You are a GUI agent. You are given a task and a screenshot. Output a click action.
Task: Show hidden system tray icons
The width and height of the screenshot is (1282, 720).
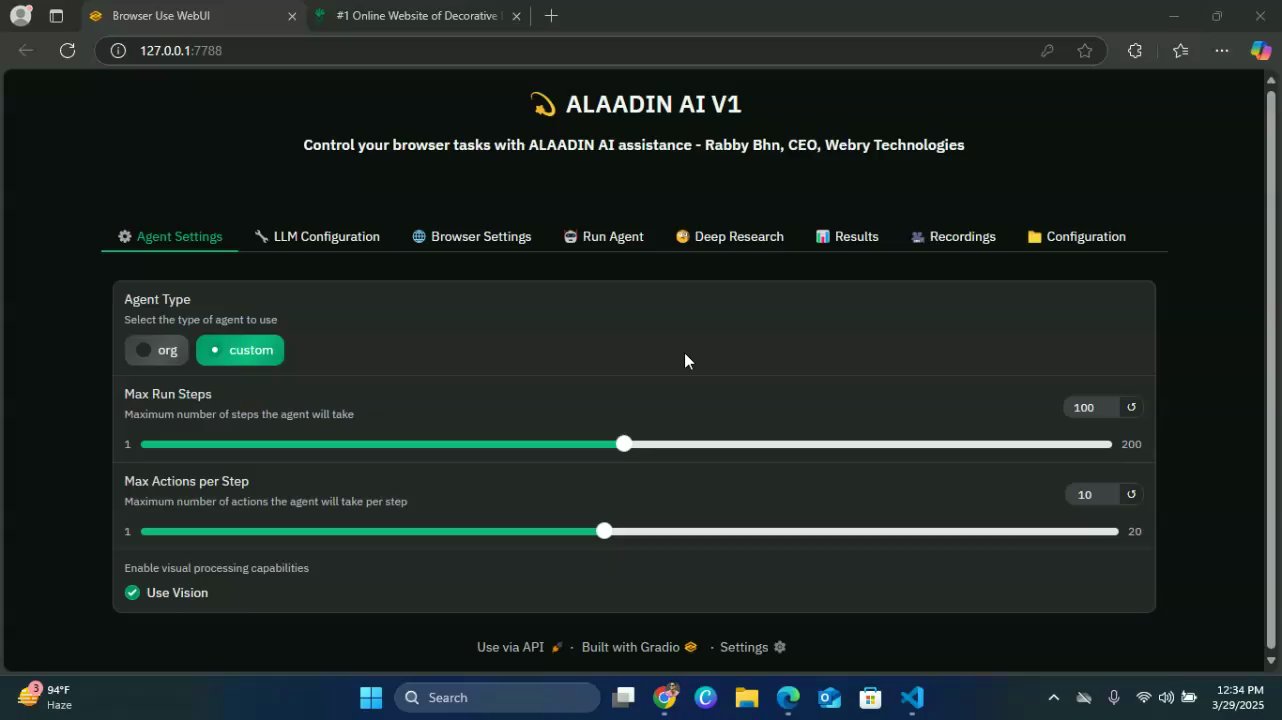[x=1053, y=697]
